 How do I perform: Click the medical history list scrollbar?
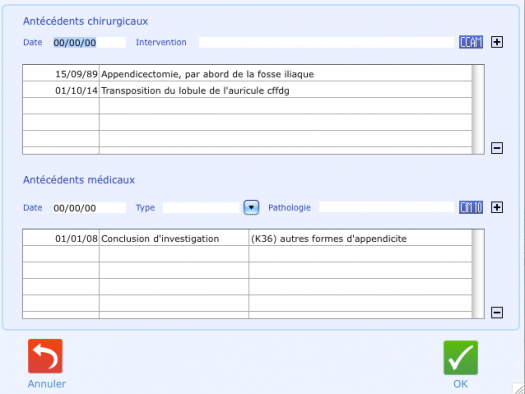(x=478, y=274)
